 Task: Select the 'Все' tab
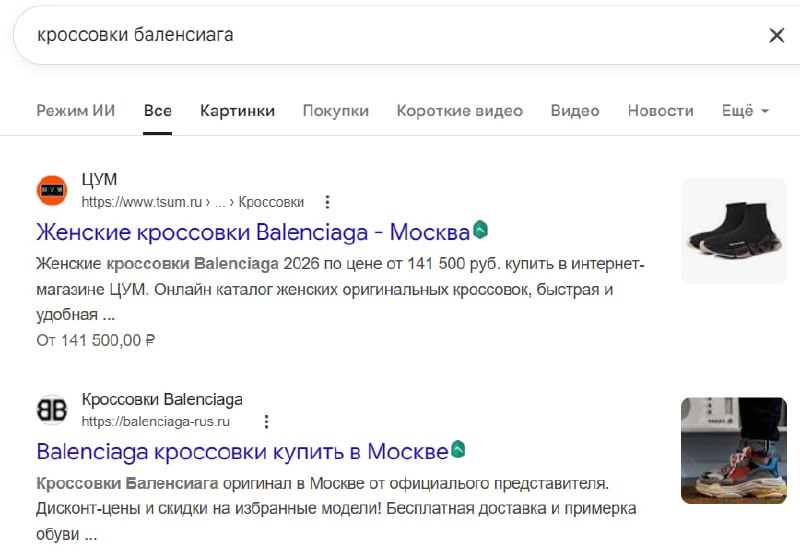pos(157,111)
